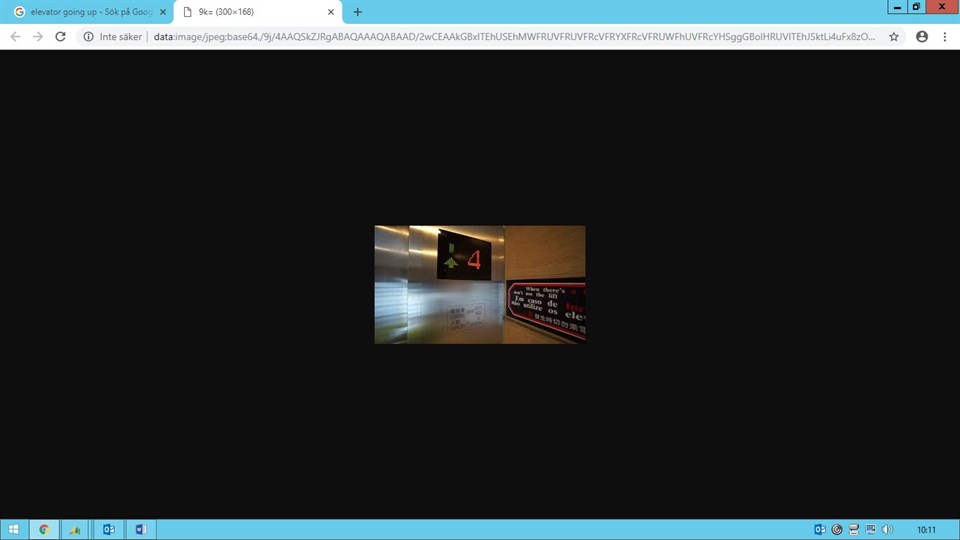The width and height of the screenshot is (960, 540).
Task: Open a new tab with the plus button
Action: coord(357,12)
